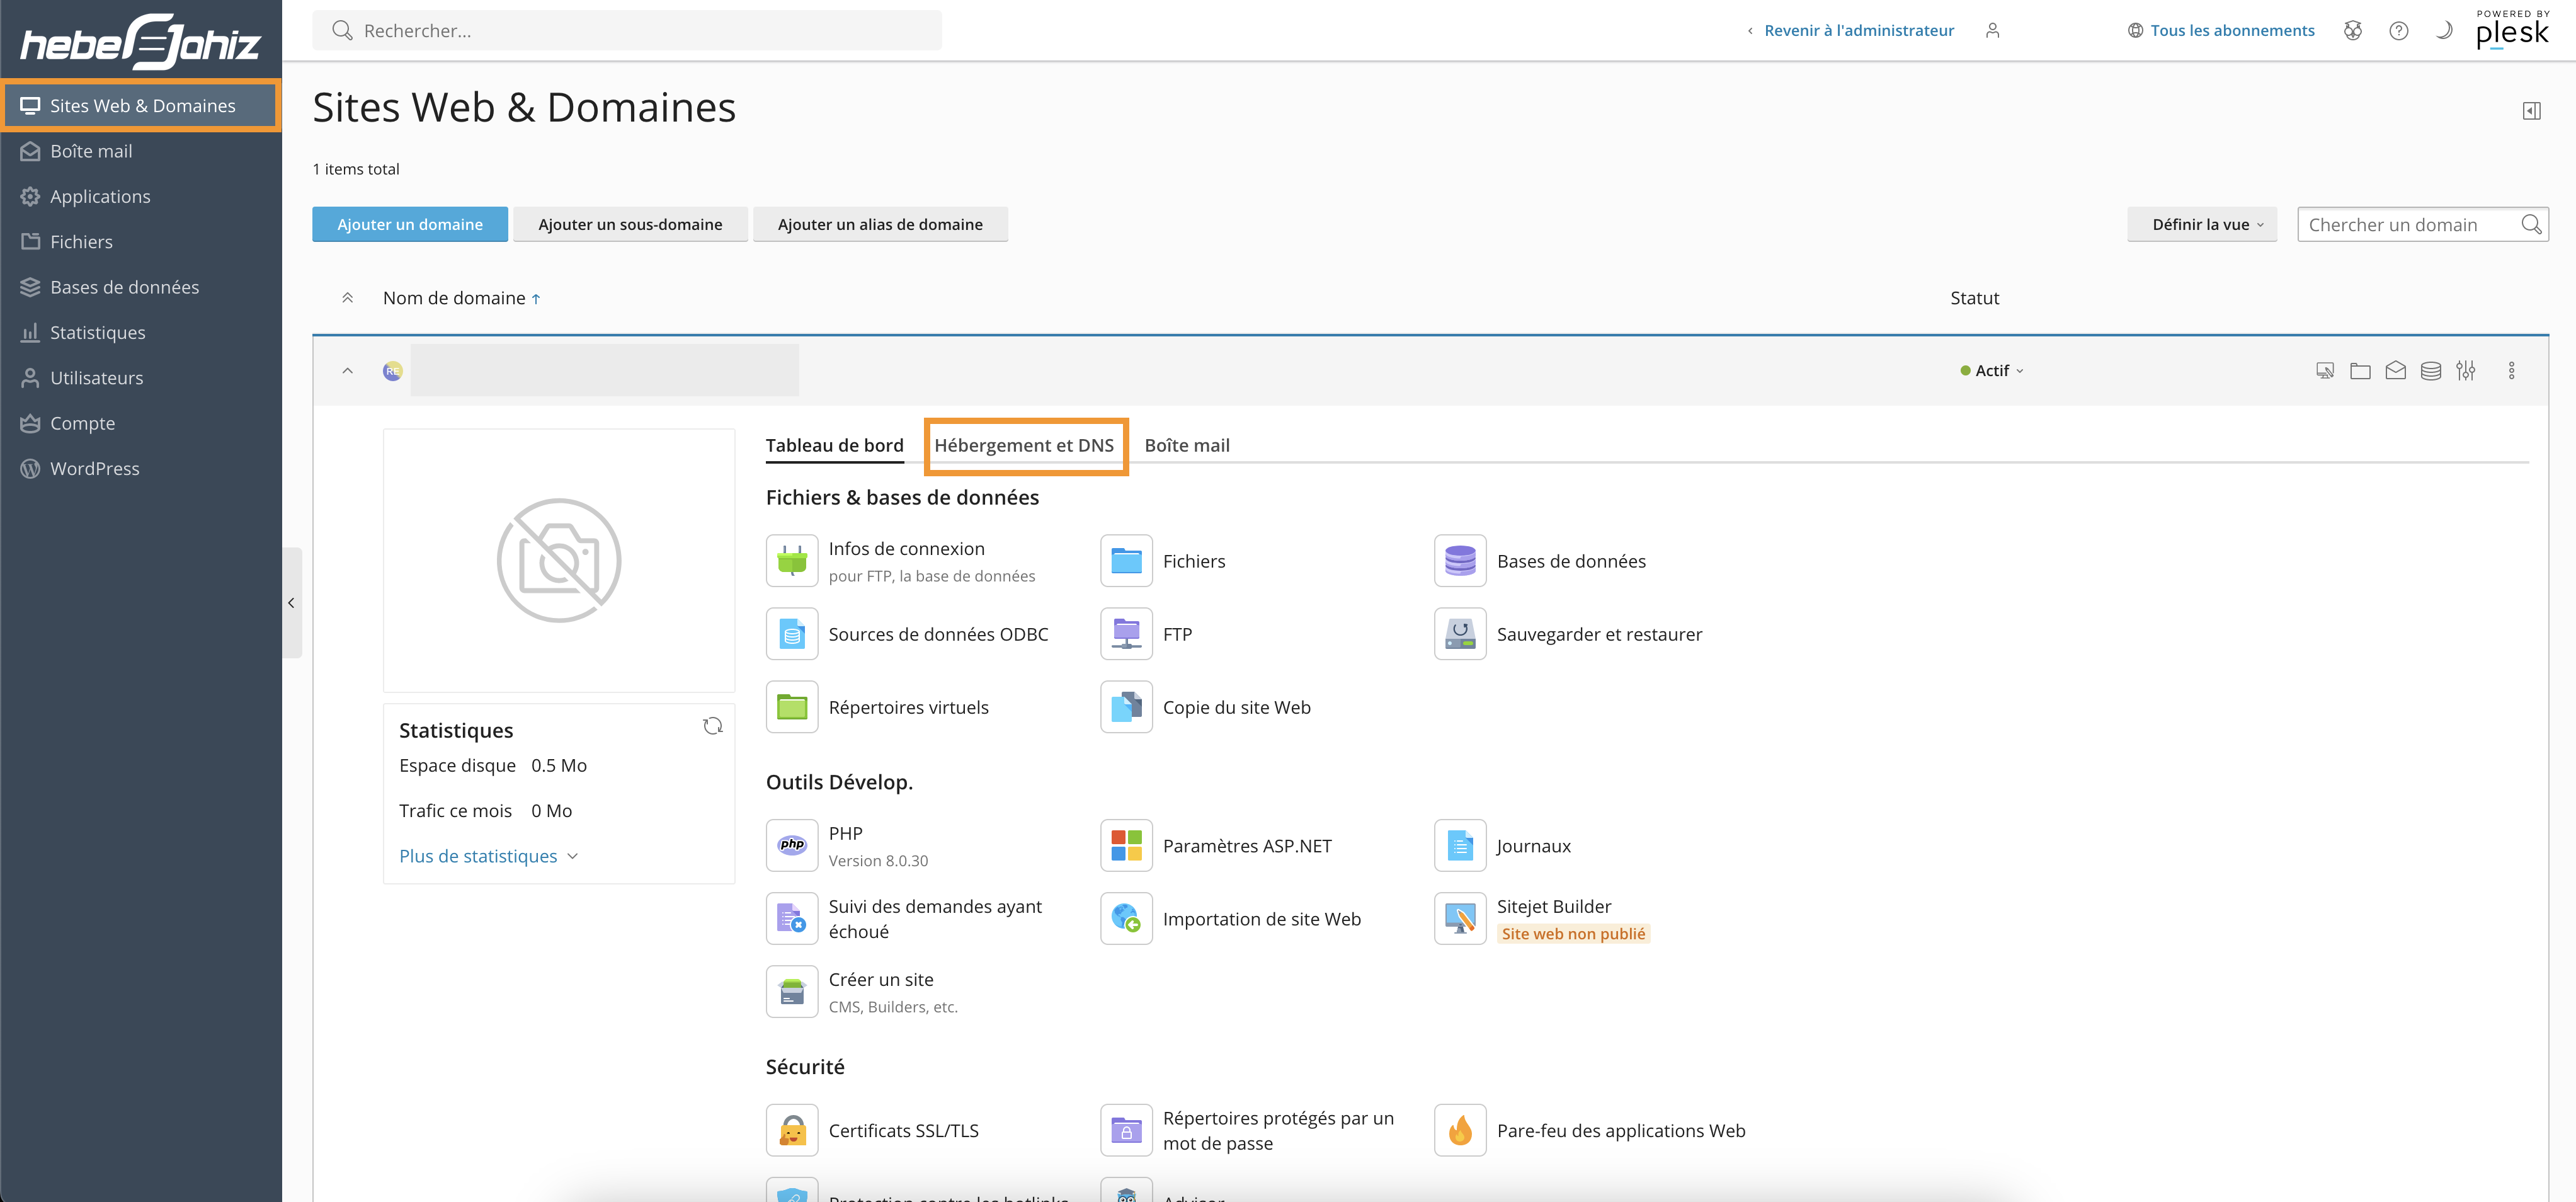
Task: Open the three-dot domain actions menu
Action: [x=2511, y=371]
